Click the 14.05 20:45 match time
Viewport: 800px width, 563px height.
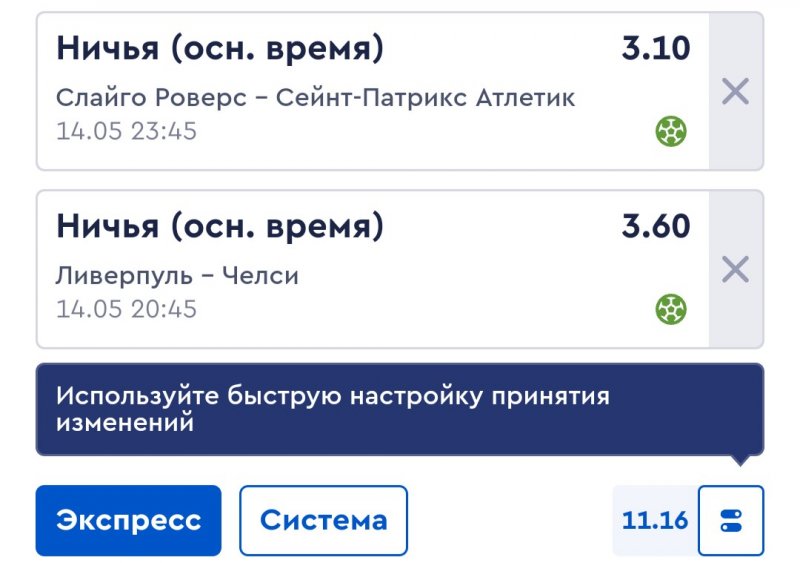pos(126,309)
